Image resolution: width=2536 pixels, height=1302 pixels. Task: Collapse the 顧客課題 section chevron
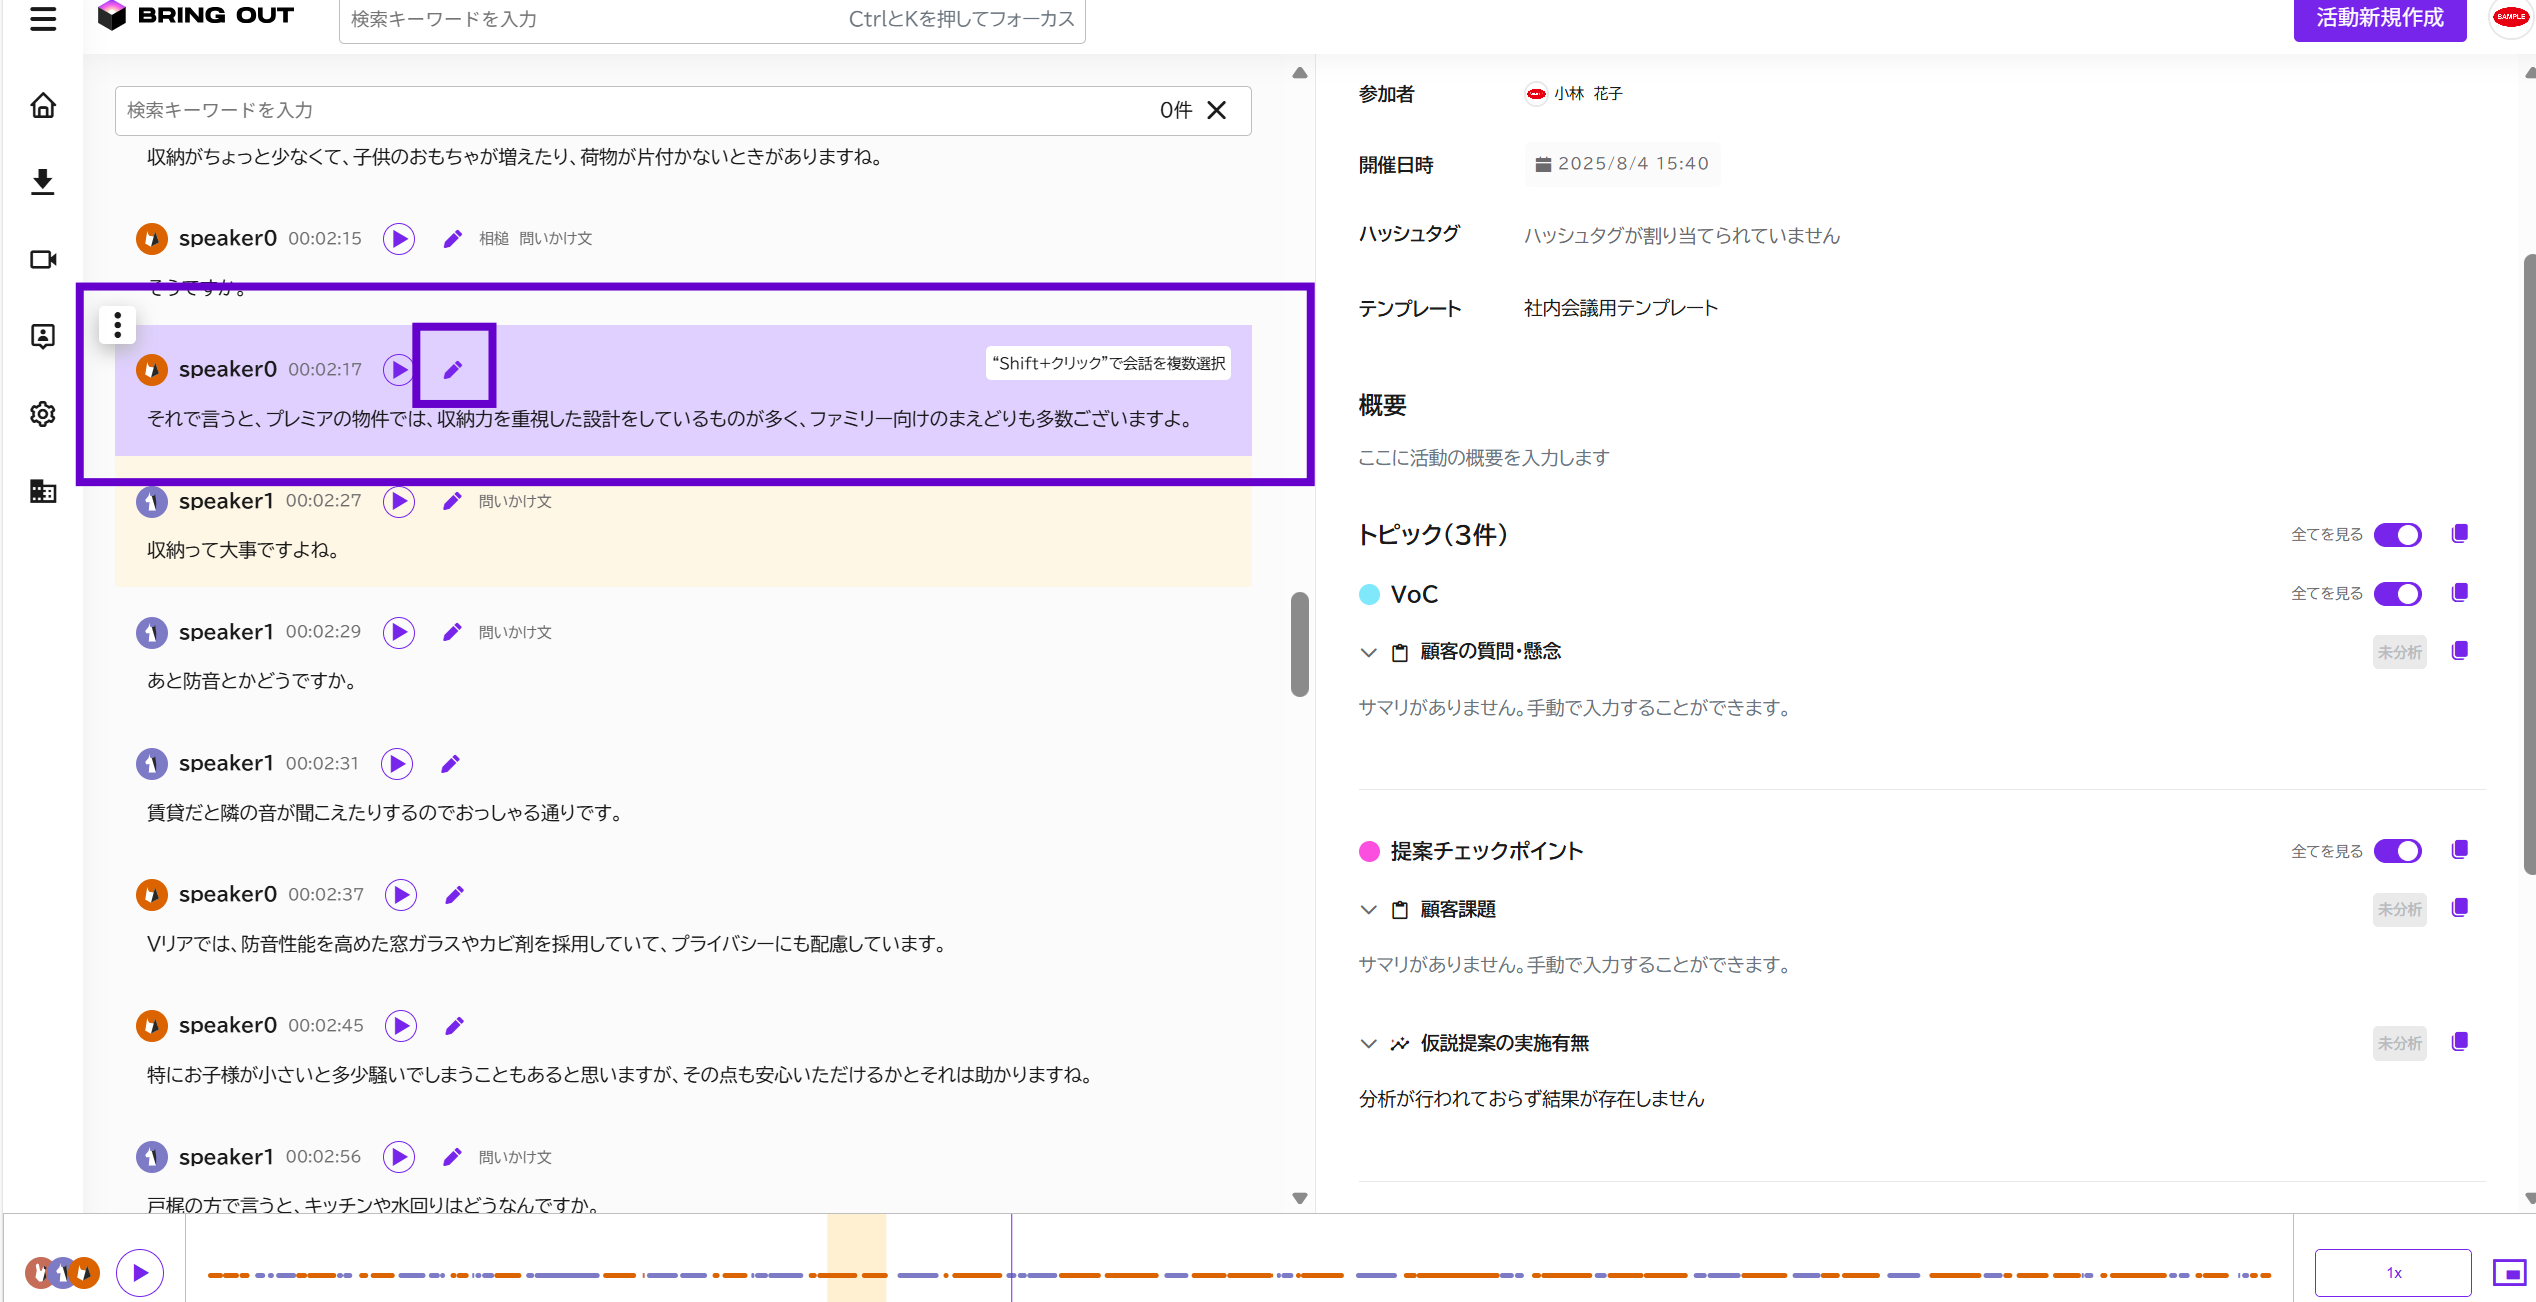click(x=1369, y=909)
